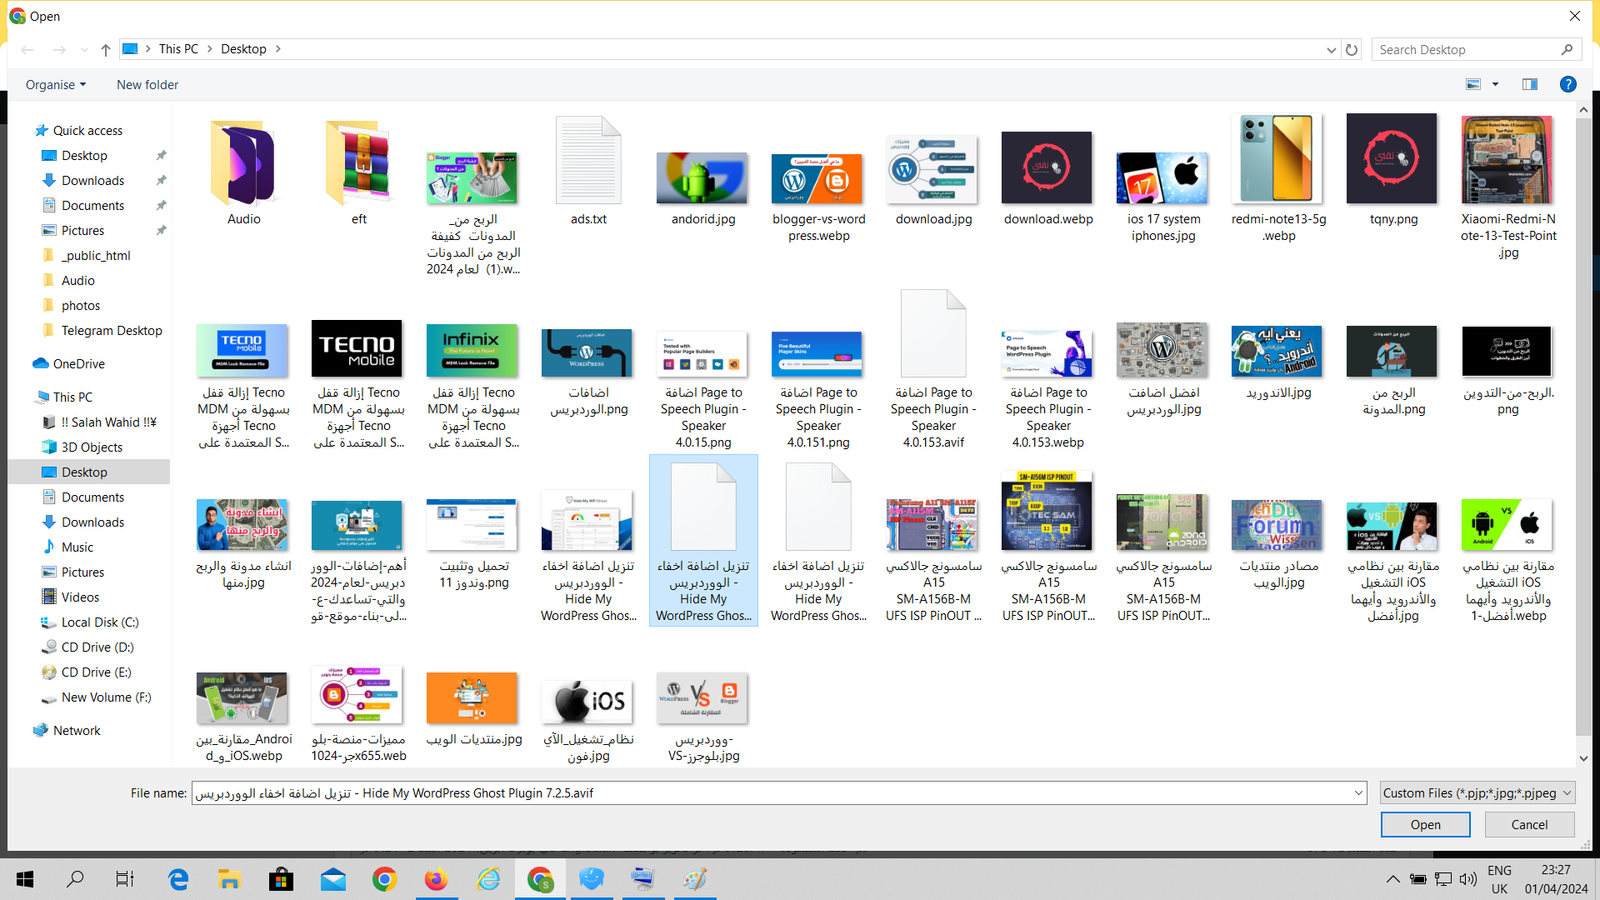Click the Search Desktop field
This screenshot has height=900, width=1600.
click(x=1465, y=50)
